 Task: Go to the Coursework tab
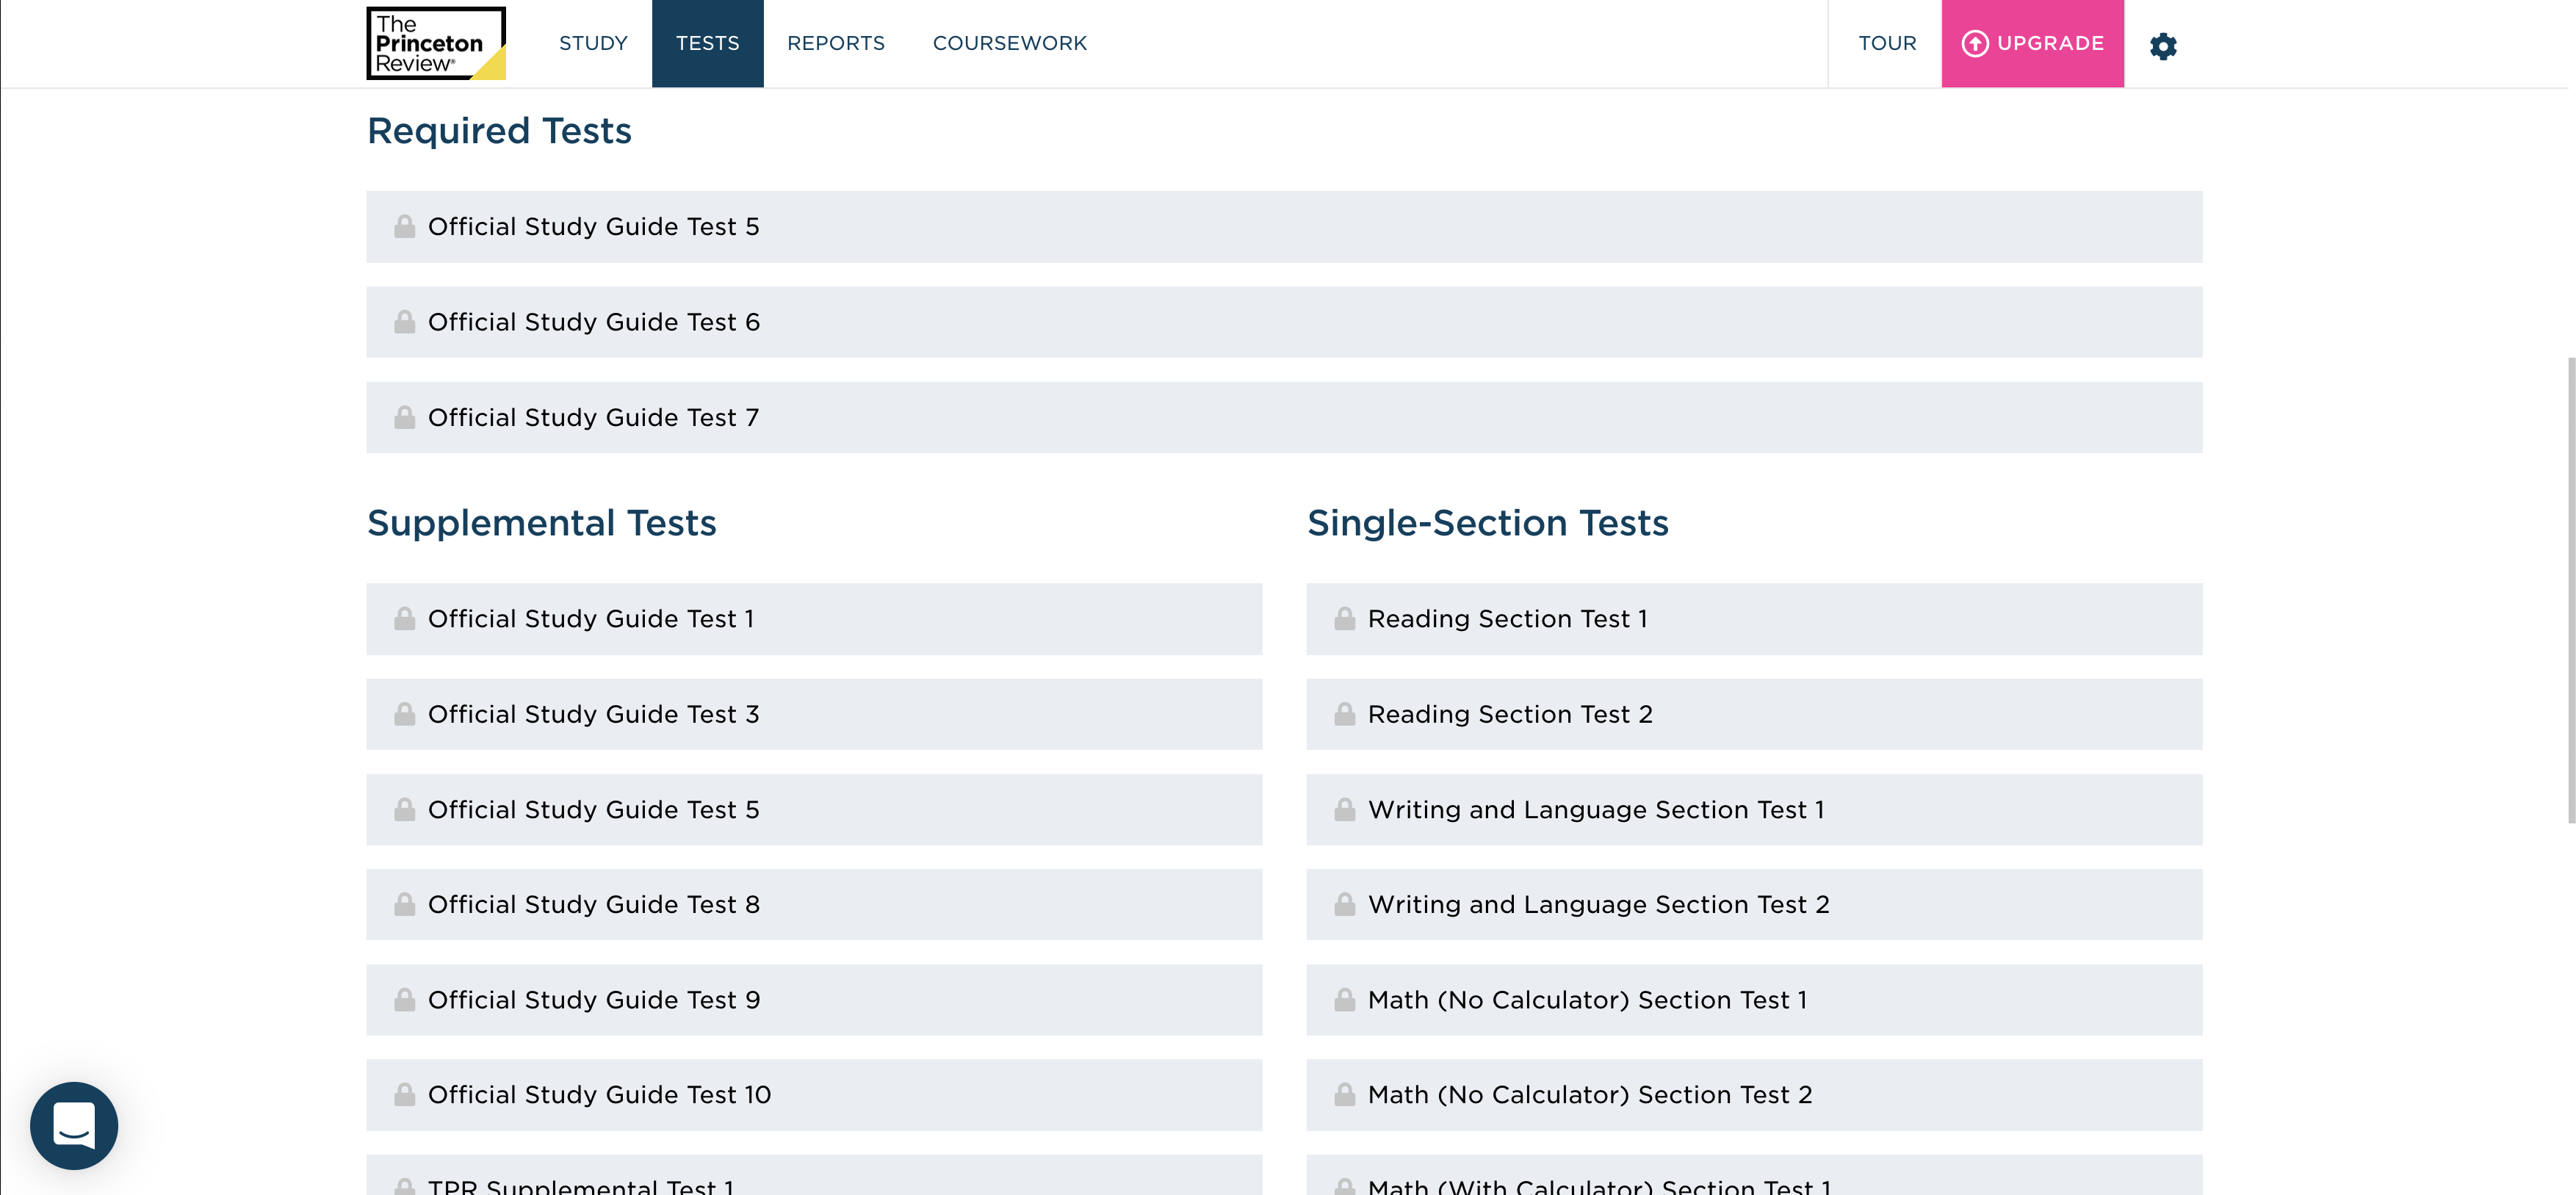click(x=1009, y=44)
